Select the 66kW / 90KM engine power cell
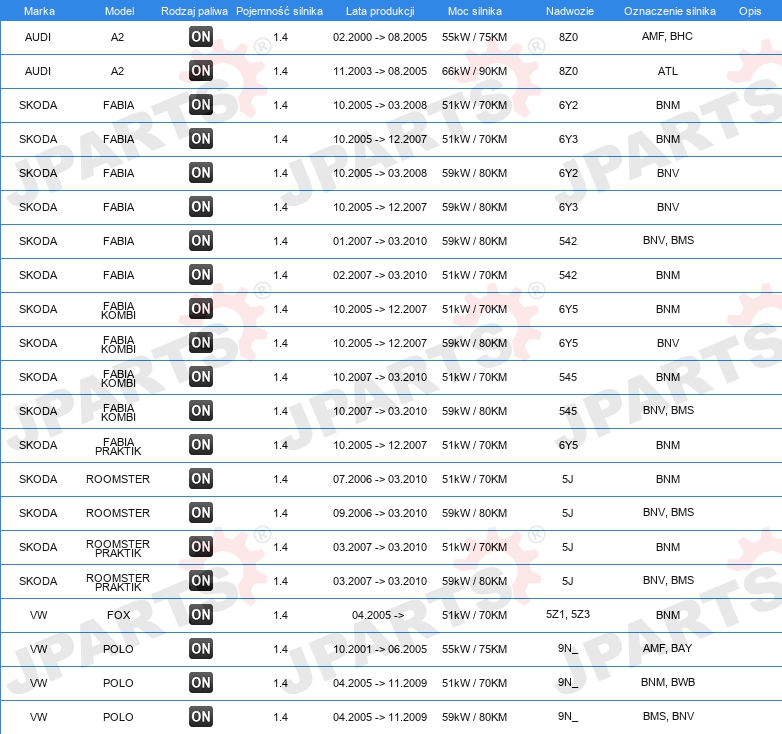This screenshot has width=782, height=734. (474, 71)
